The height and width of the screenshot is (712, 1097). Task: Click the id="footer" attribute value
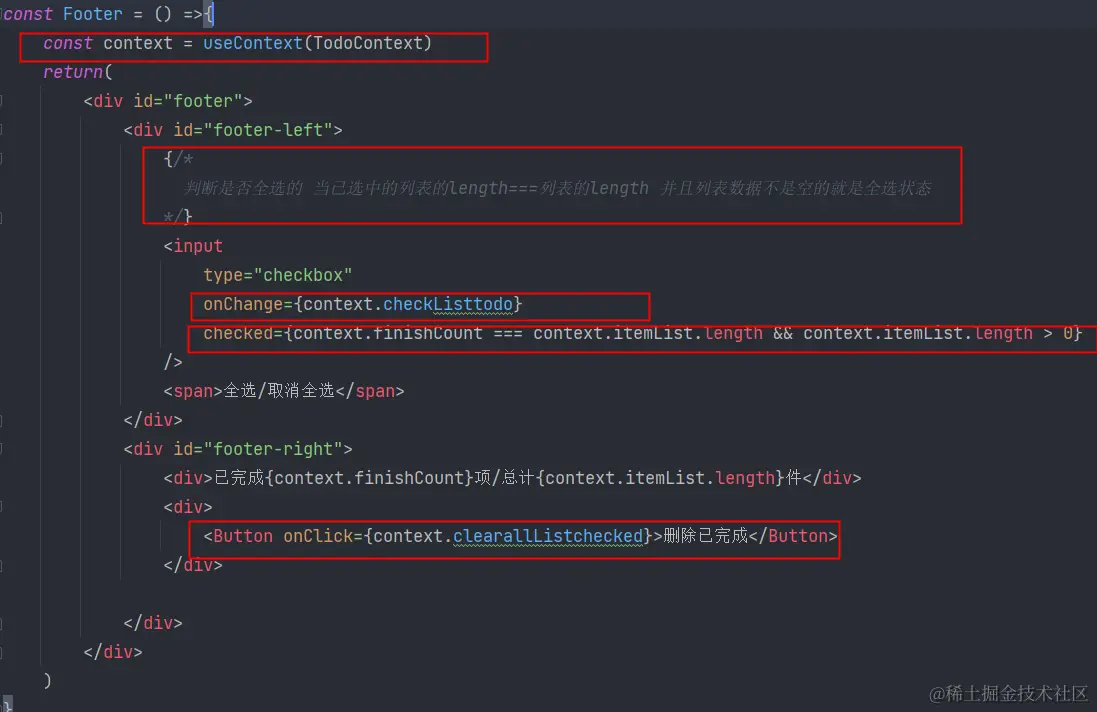pos(203,101)
